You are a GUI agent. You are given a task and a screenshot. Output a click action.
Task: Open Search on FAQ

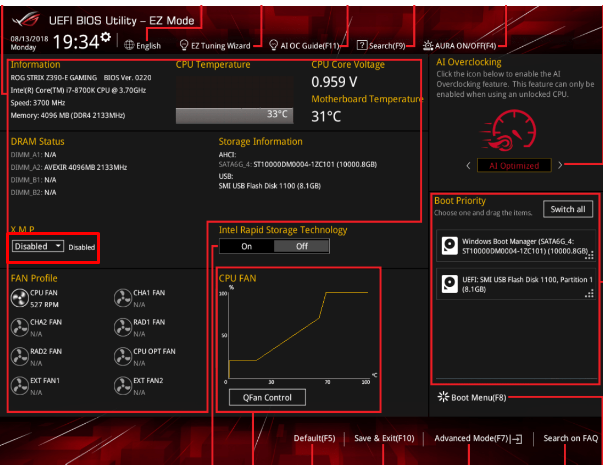pos(570,439)
